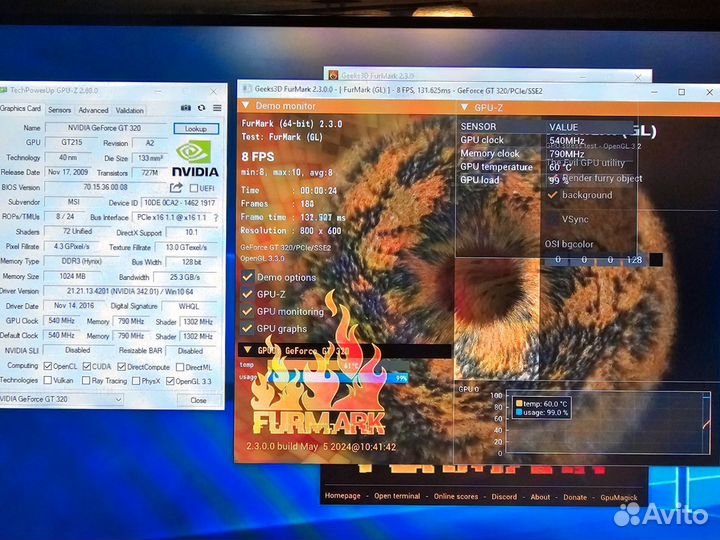The height and width of the screenshot is (540, 720).
Task: Click the BIOS export share icon
Action: [x=176, y=187]
